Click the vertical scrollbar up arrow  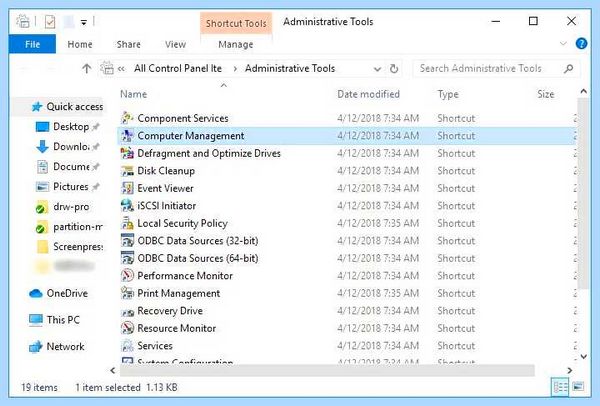(x=584, y=91)
